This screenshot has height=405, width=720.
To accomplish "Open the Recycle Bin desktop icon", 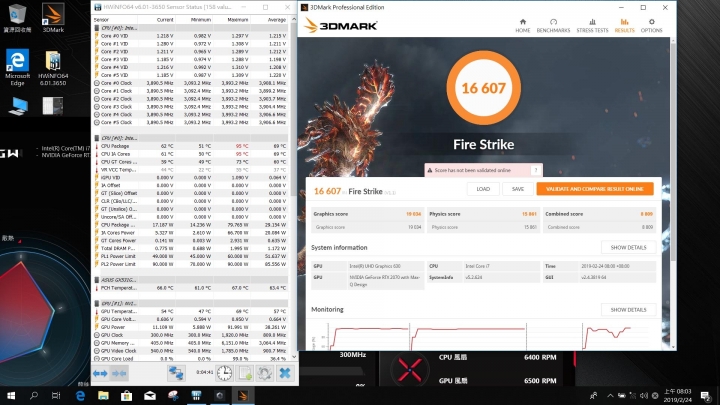I will pos(17,18).
